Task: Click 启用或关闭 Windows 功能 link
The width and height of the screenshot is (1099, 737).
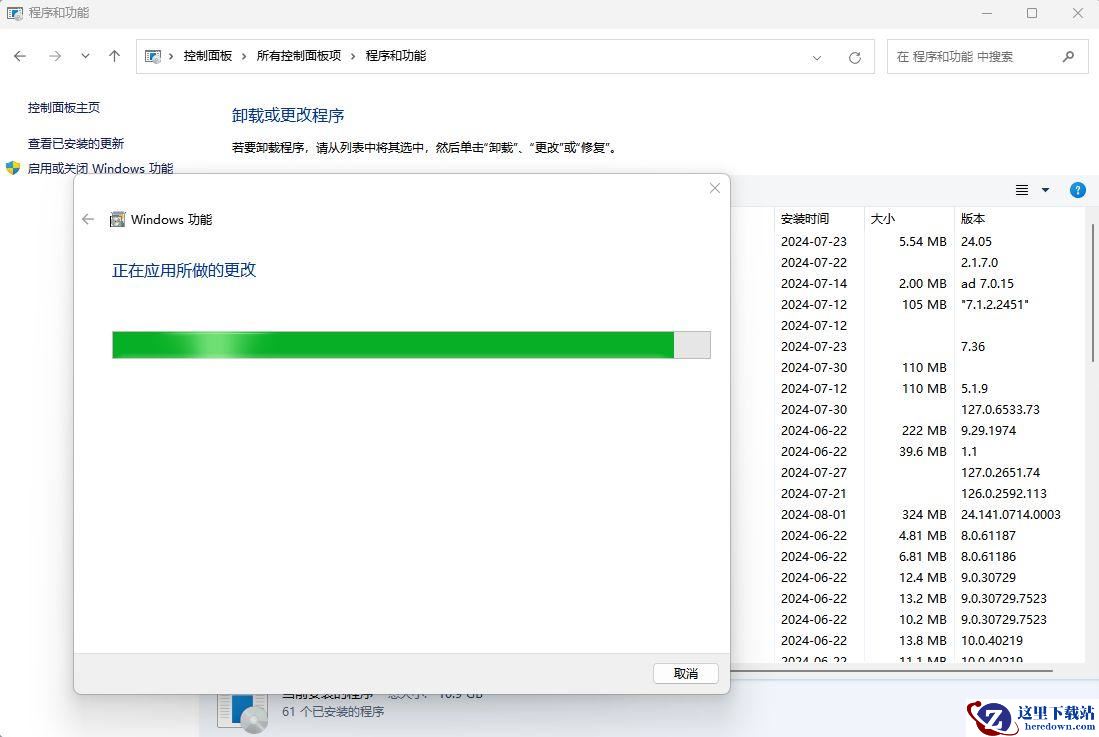Action: 100,168
